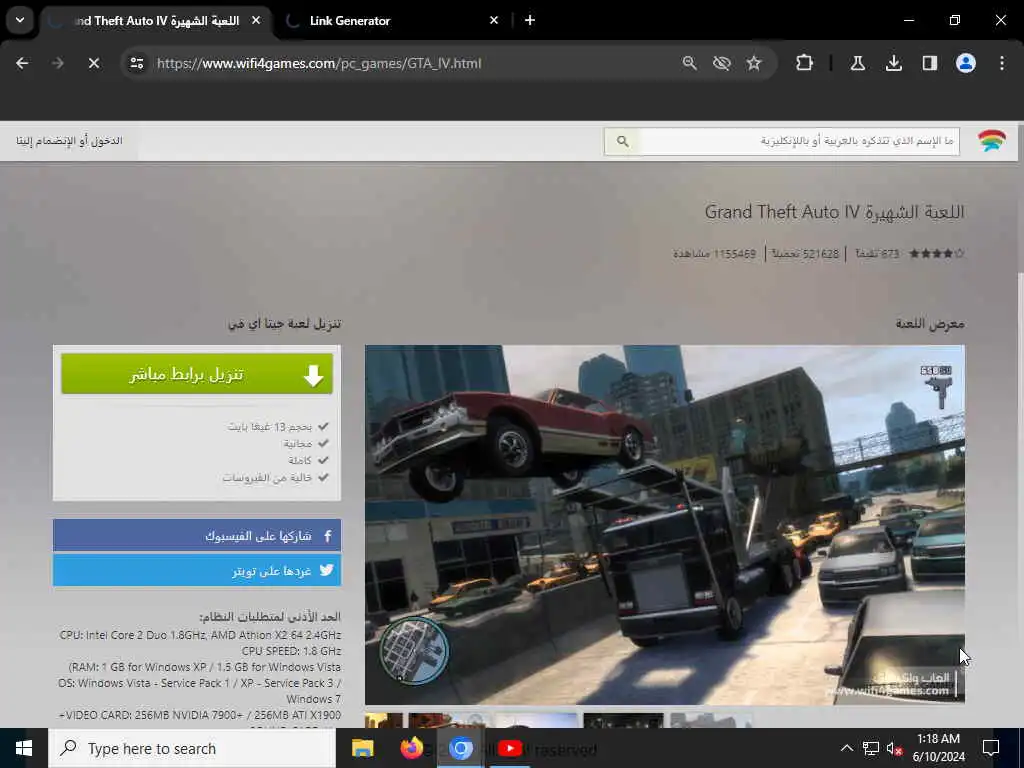Click the white down arrow on download button
Viewport: 1024px width, 768px height.
313,376
